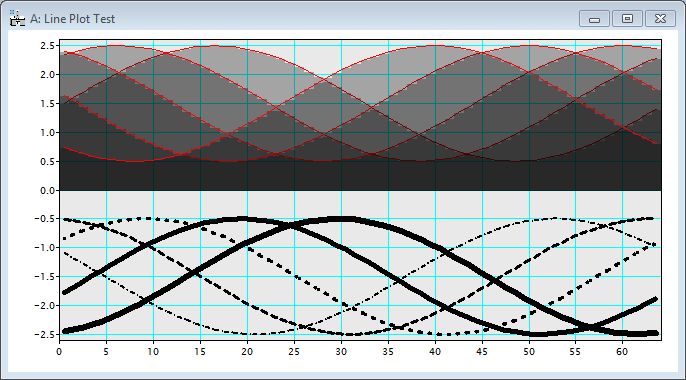
Task: Click the -1.0 label on the y-axis
Action: tap(45, 248)
